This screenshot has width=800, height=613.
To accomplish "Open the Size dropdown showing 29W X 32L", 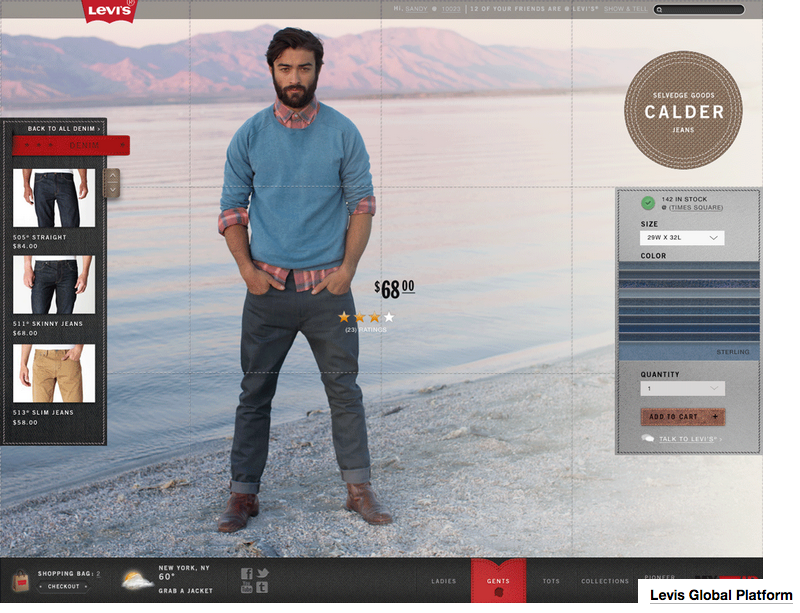I will [682, 238].
